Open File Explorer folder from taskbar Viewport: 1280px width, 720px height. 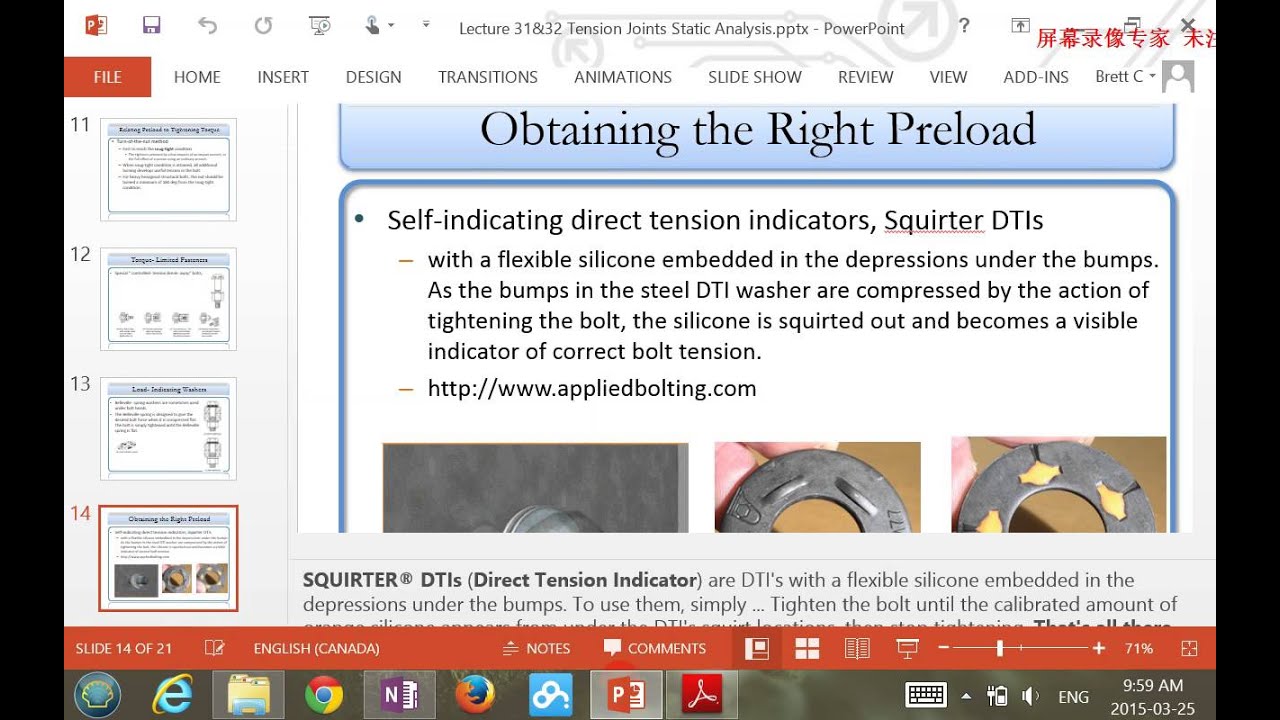(x=248, y=695)
